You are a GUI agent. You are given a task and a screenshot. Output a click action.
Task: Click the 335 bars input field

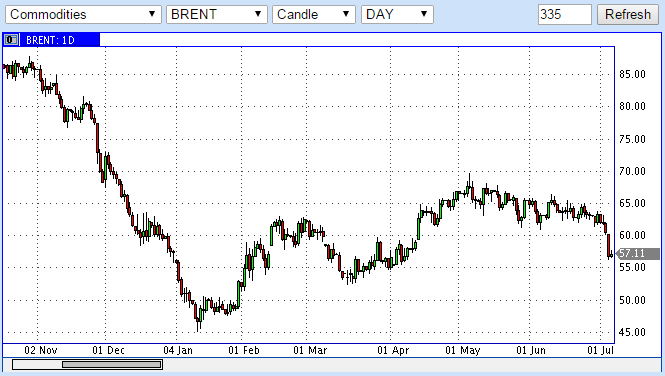pyautogui.click(x=564, y=14)
